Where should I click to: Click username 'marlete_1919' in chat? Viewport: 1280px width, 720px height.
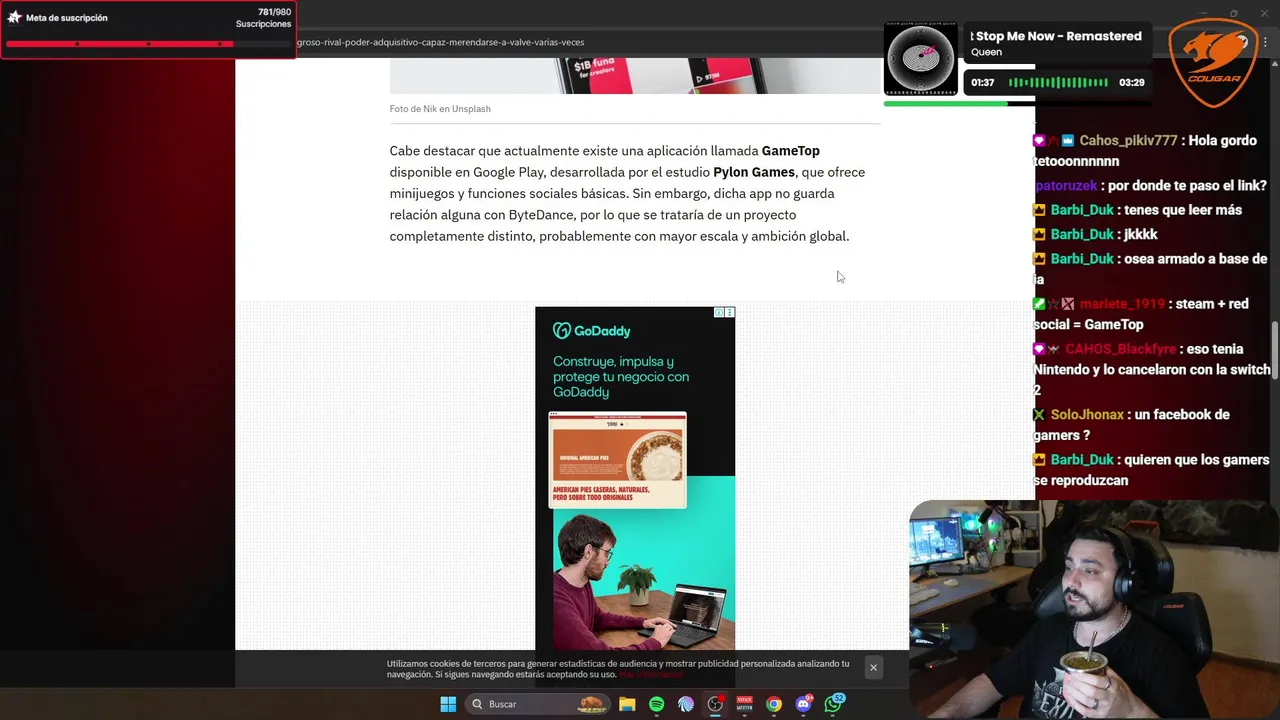(x=1122, y=304)
